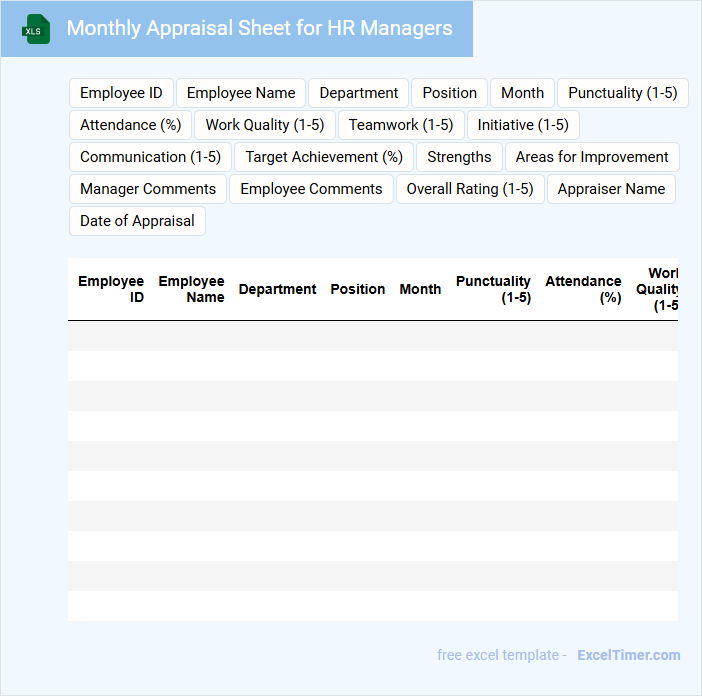Image resolution: width=702 pixels, height=696 pixels.
Task: Select the Attendance (%) tag
Action: (130, 125)
